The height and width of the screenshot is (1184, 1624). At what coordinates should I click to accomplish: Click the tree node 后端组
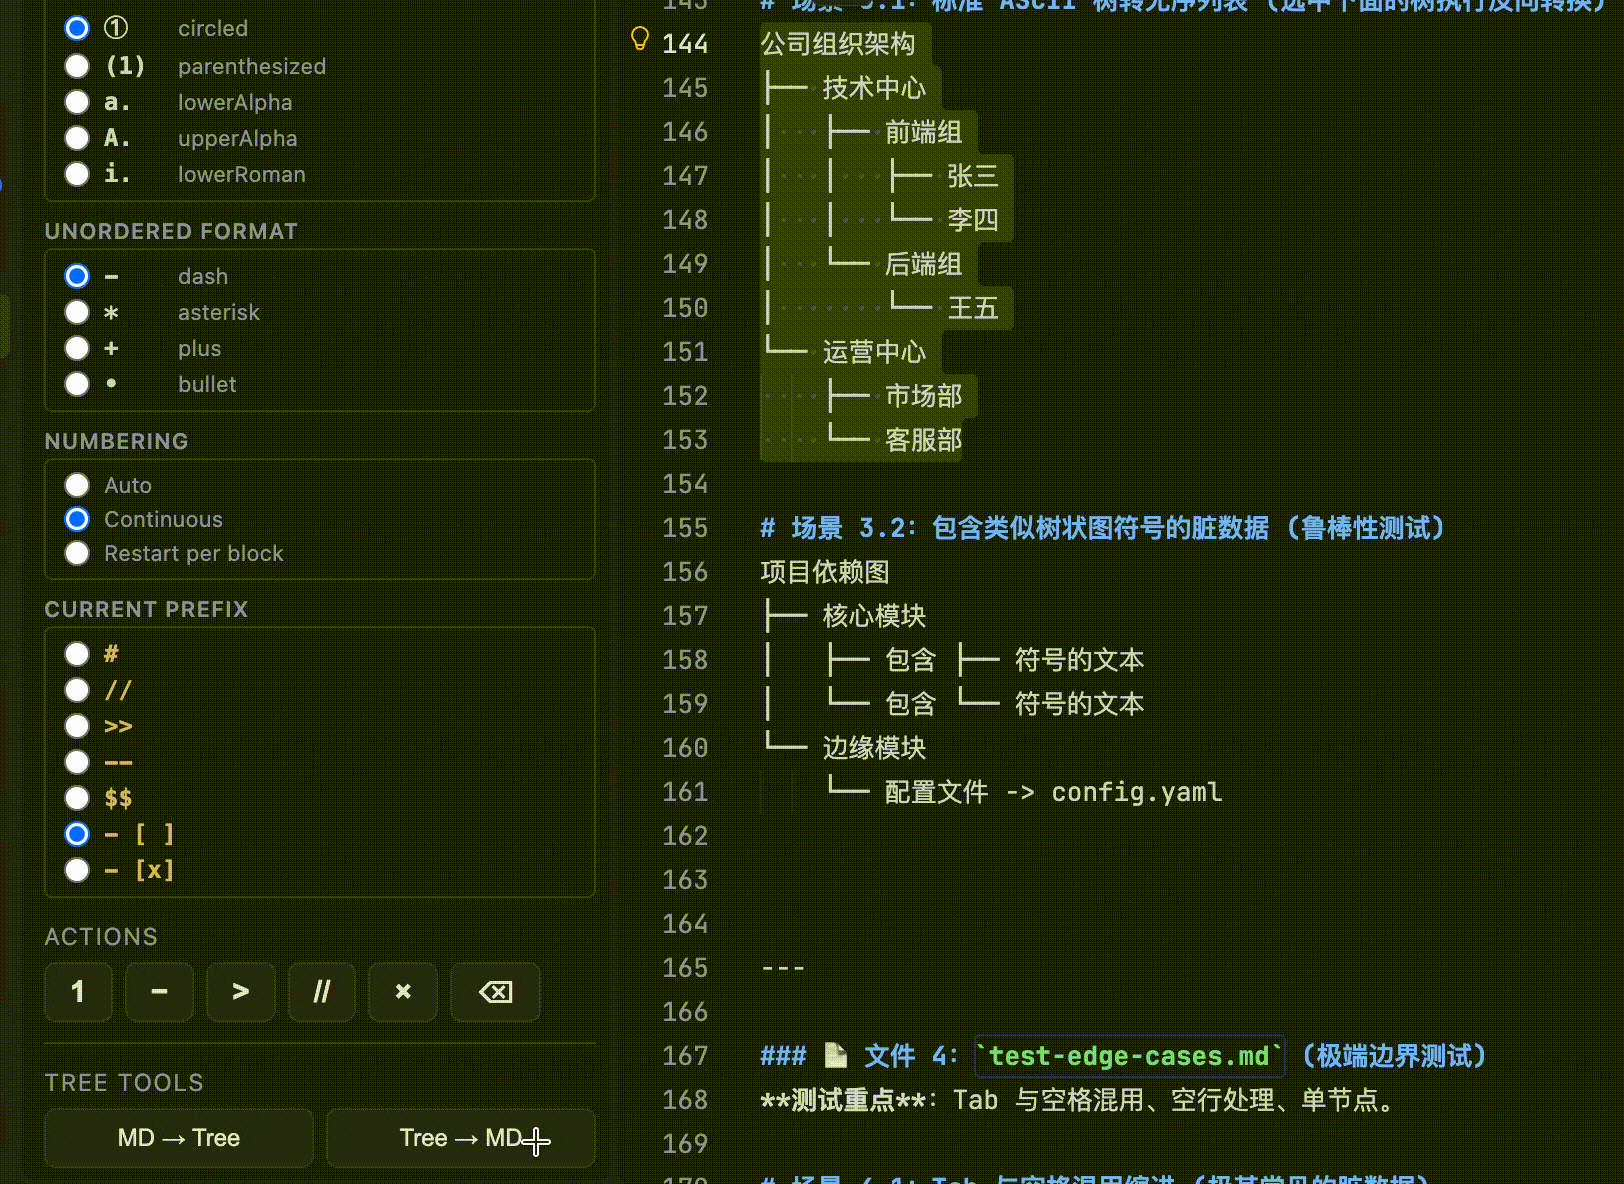pyautogui.click(x=923, y=264)
